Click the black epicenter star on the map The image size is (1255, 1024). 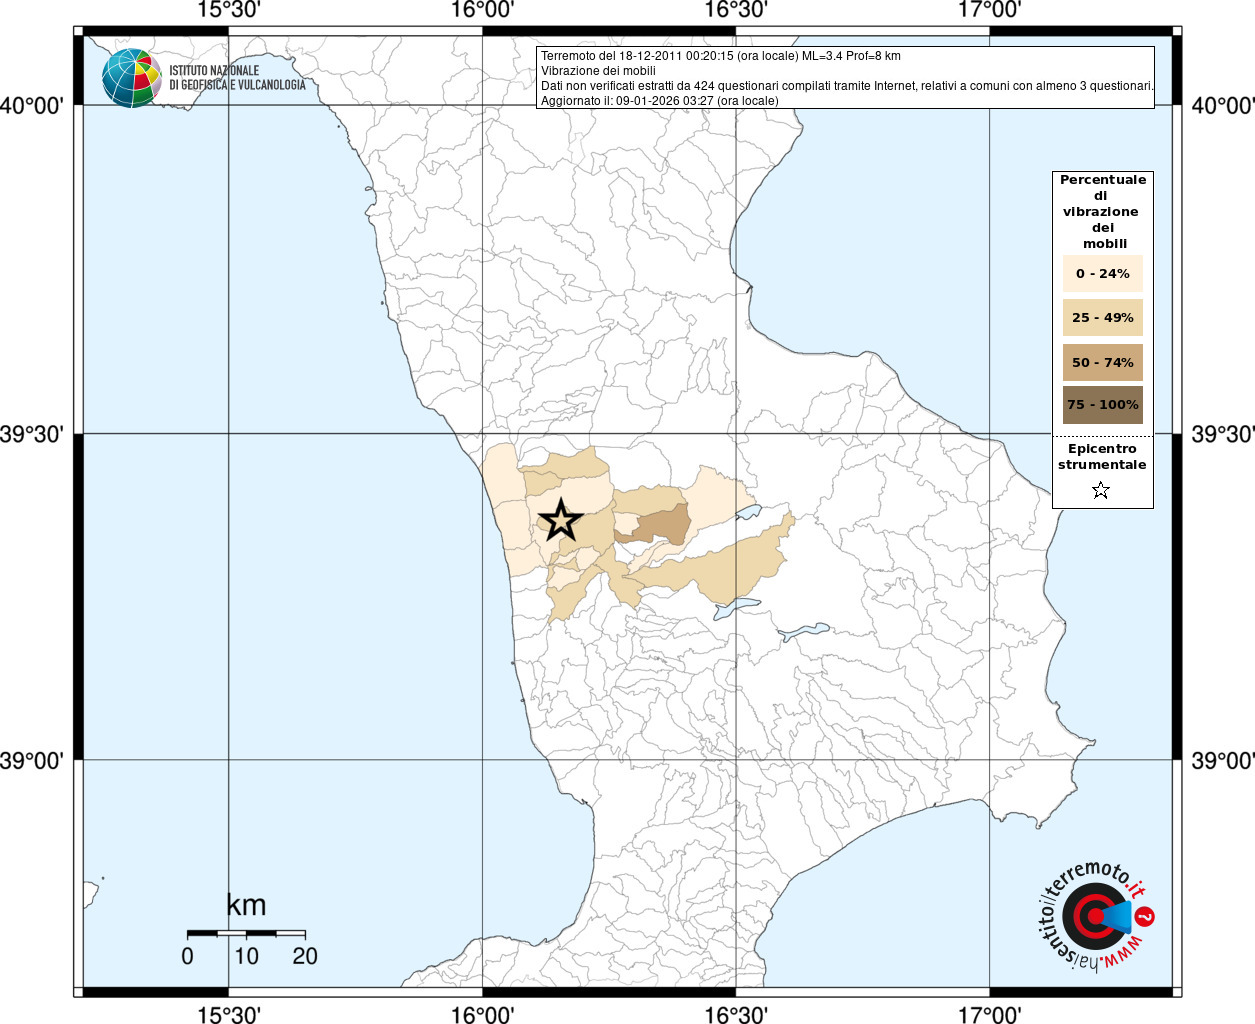pos(560,520)
